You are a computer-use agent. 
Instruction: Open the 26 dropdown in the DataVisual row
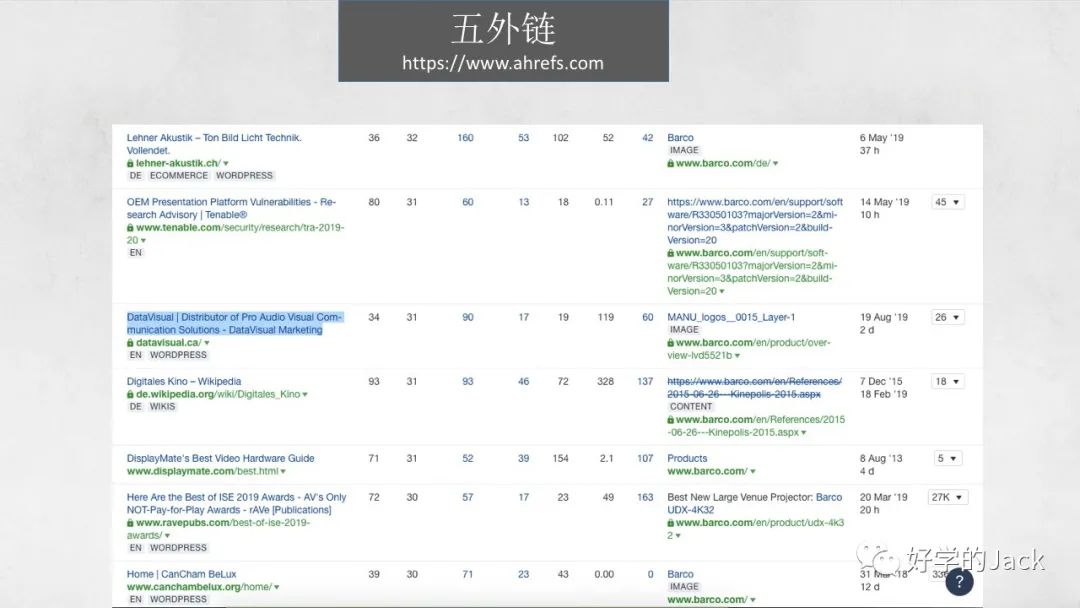[x=946, y=316]
